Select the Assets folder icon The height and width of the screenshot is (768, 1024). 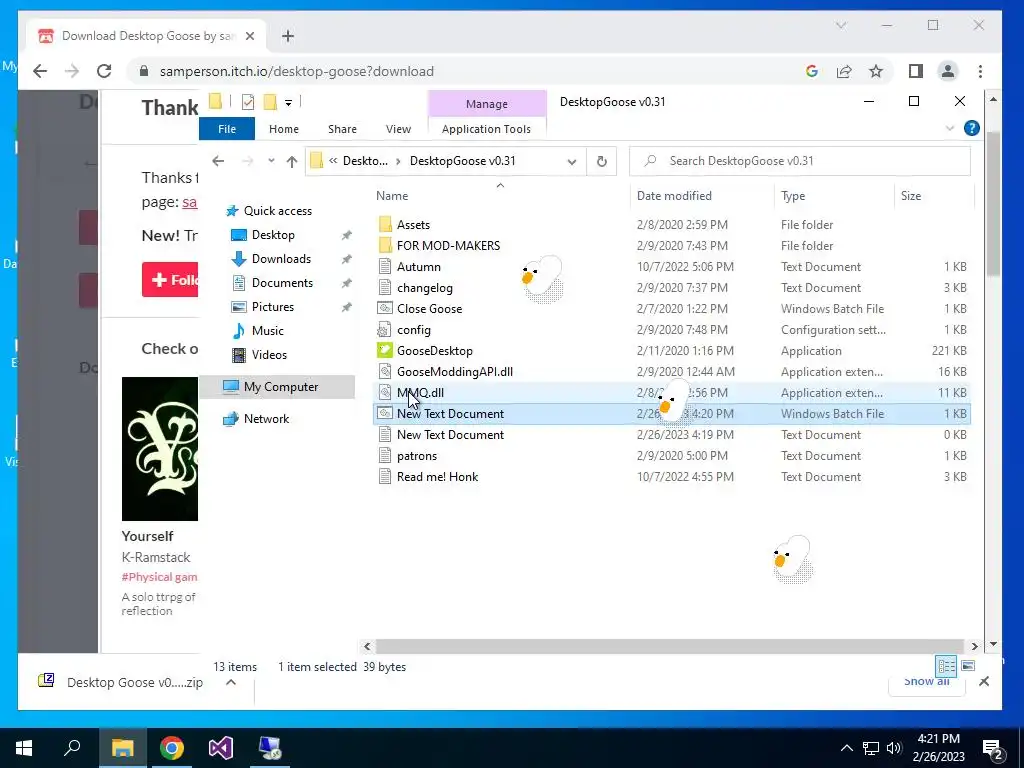click(x=385, y=224)
